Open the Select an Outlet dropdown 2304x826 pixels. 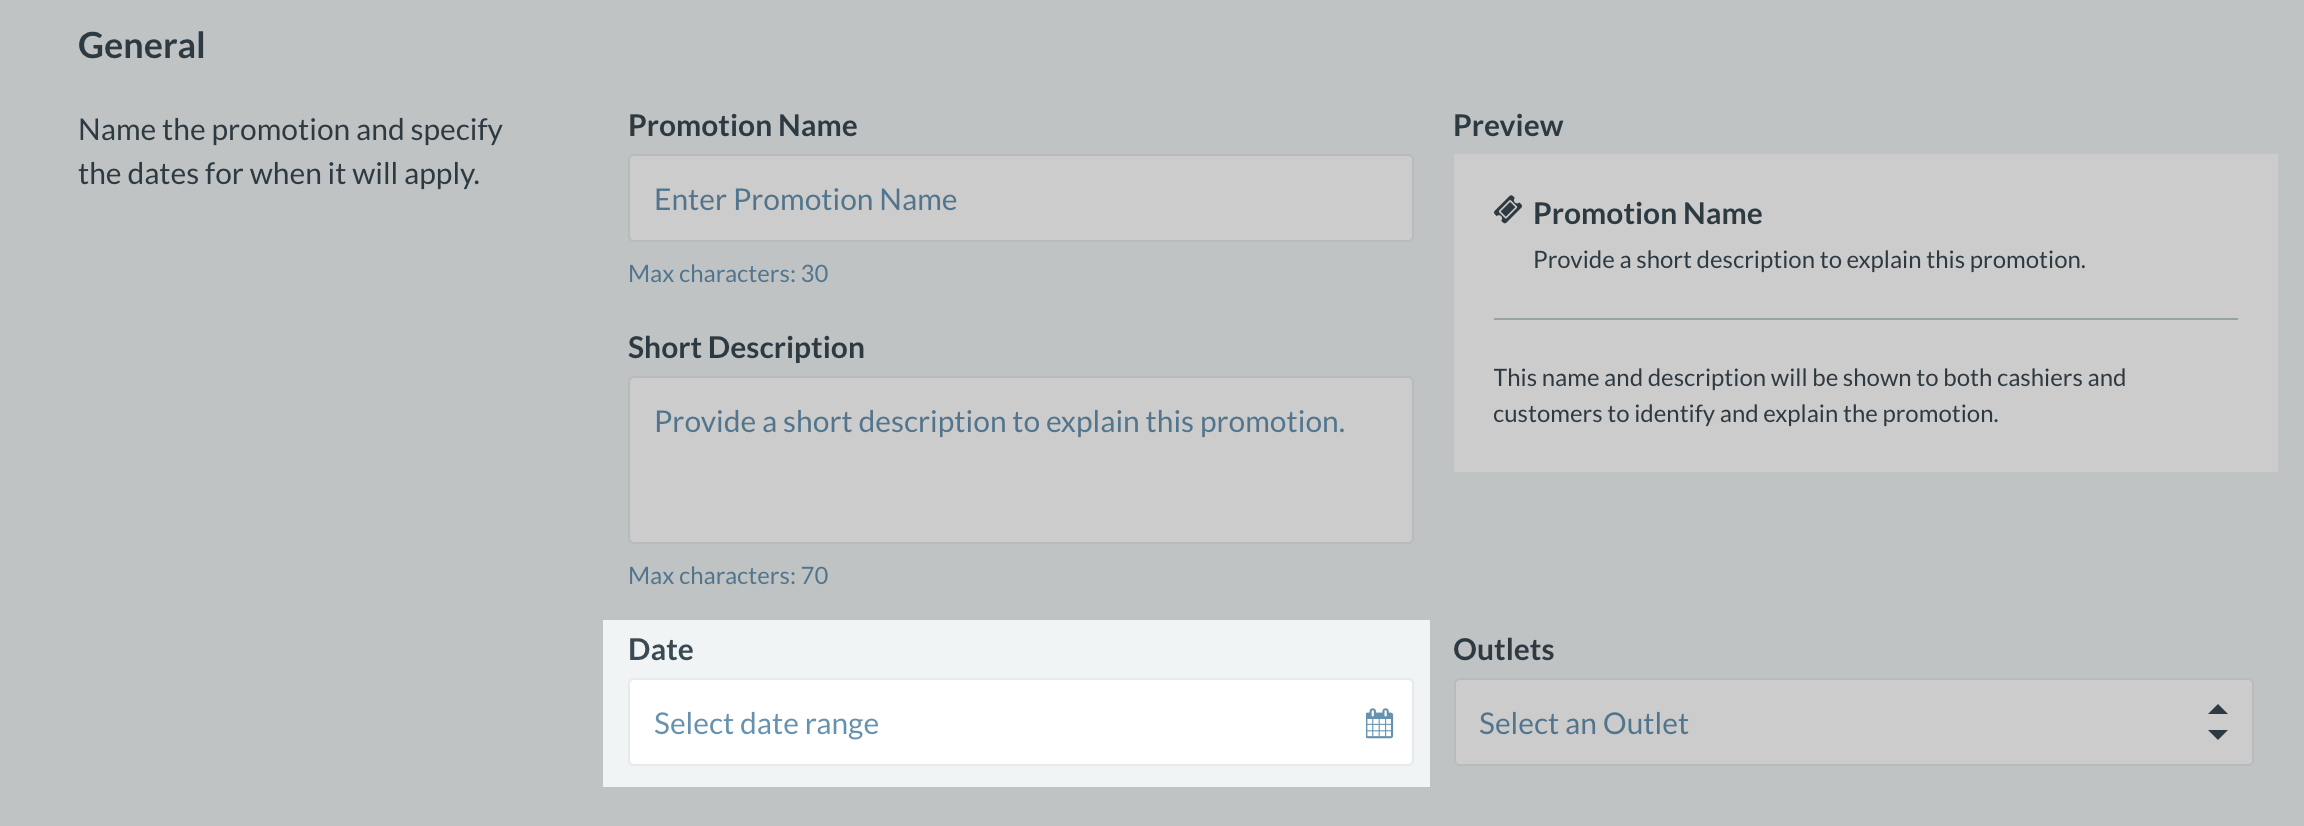tap(1853, 722)
